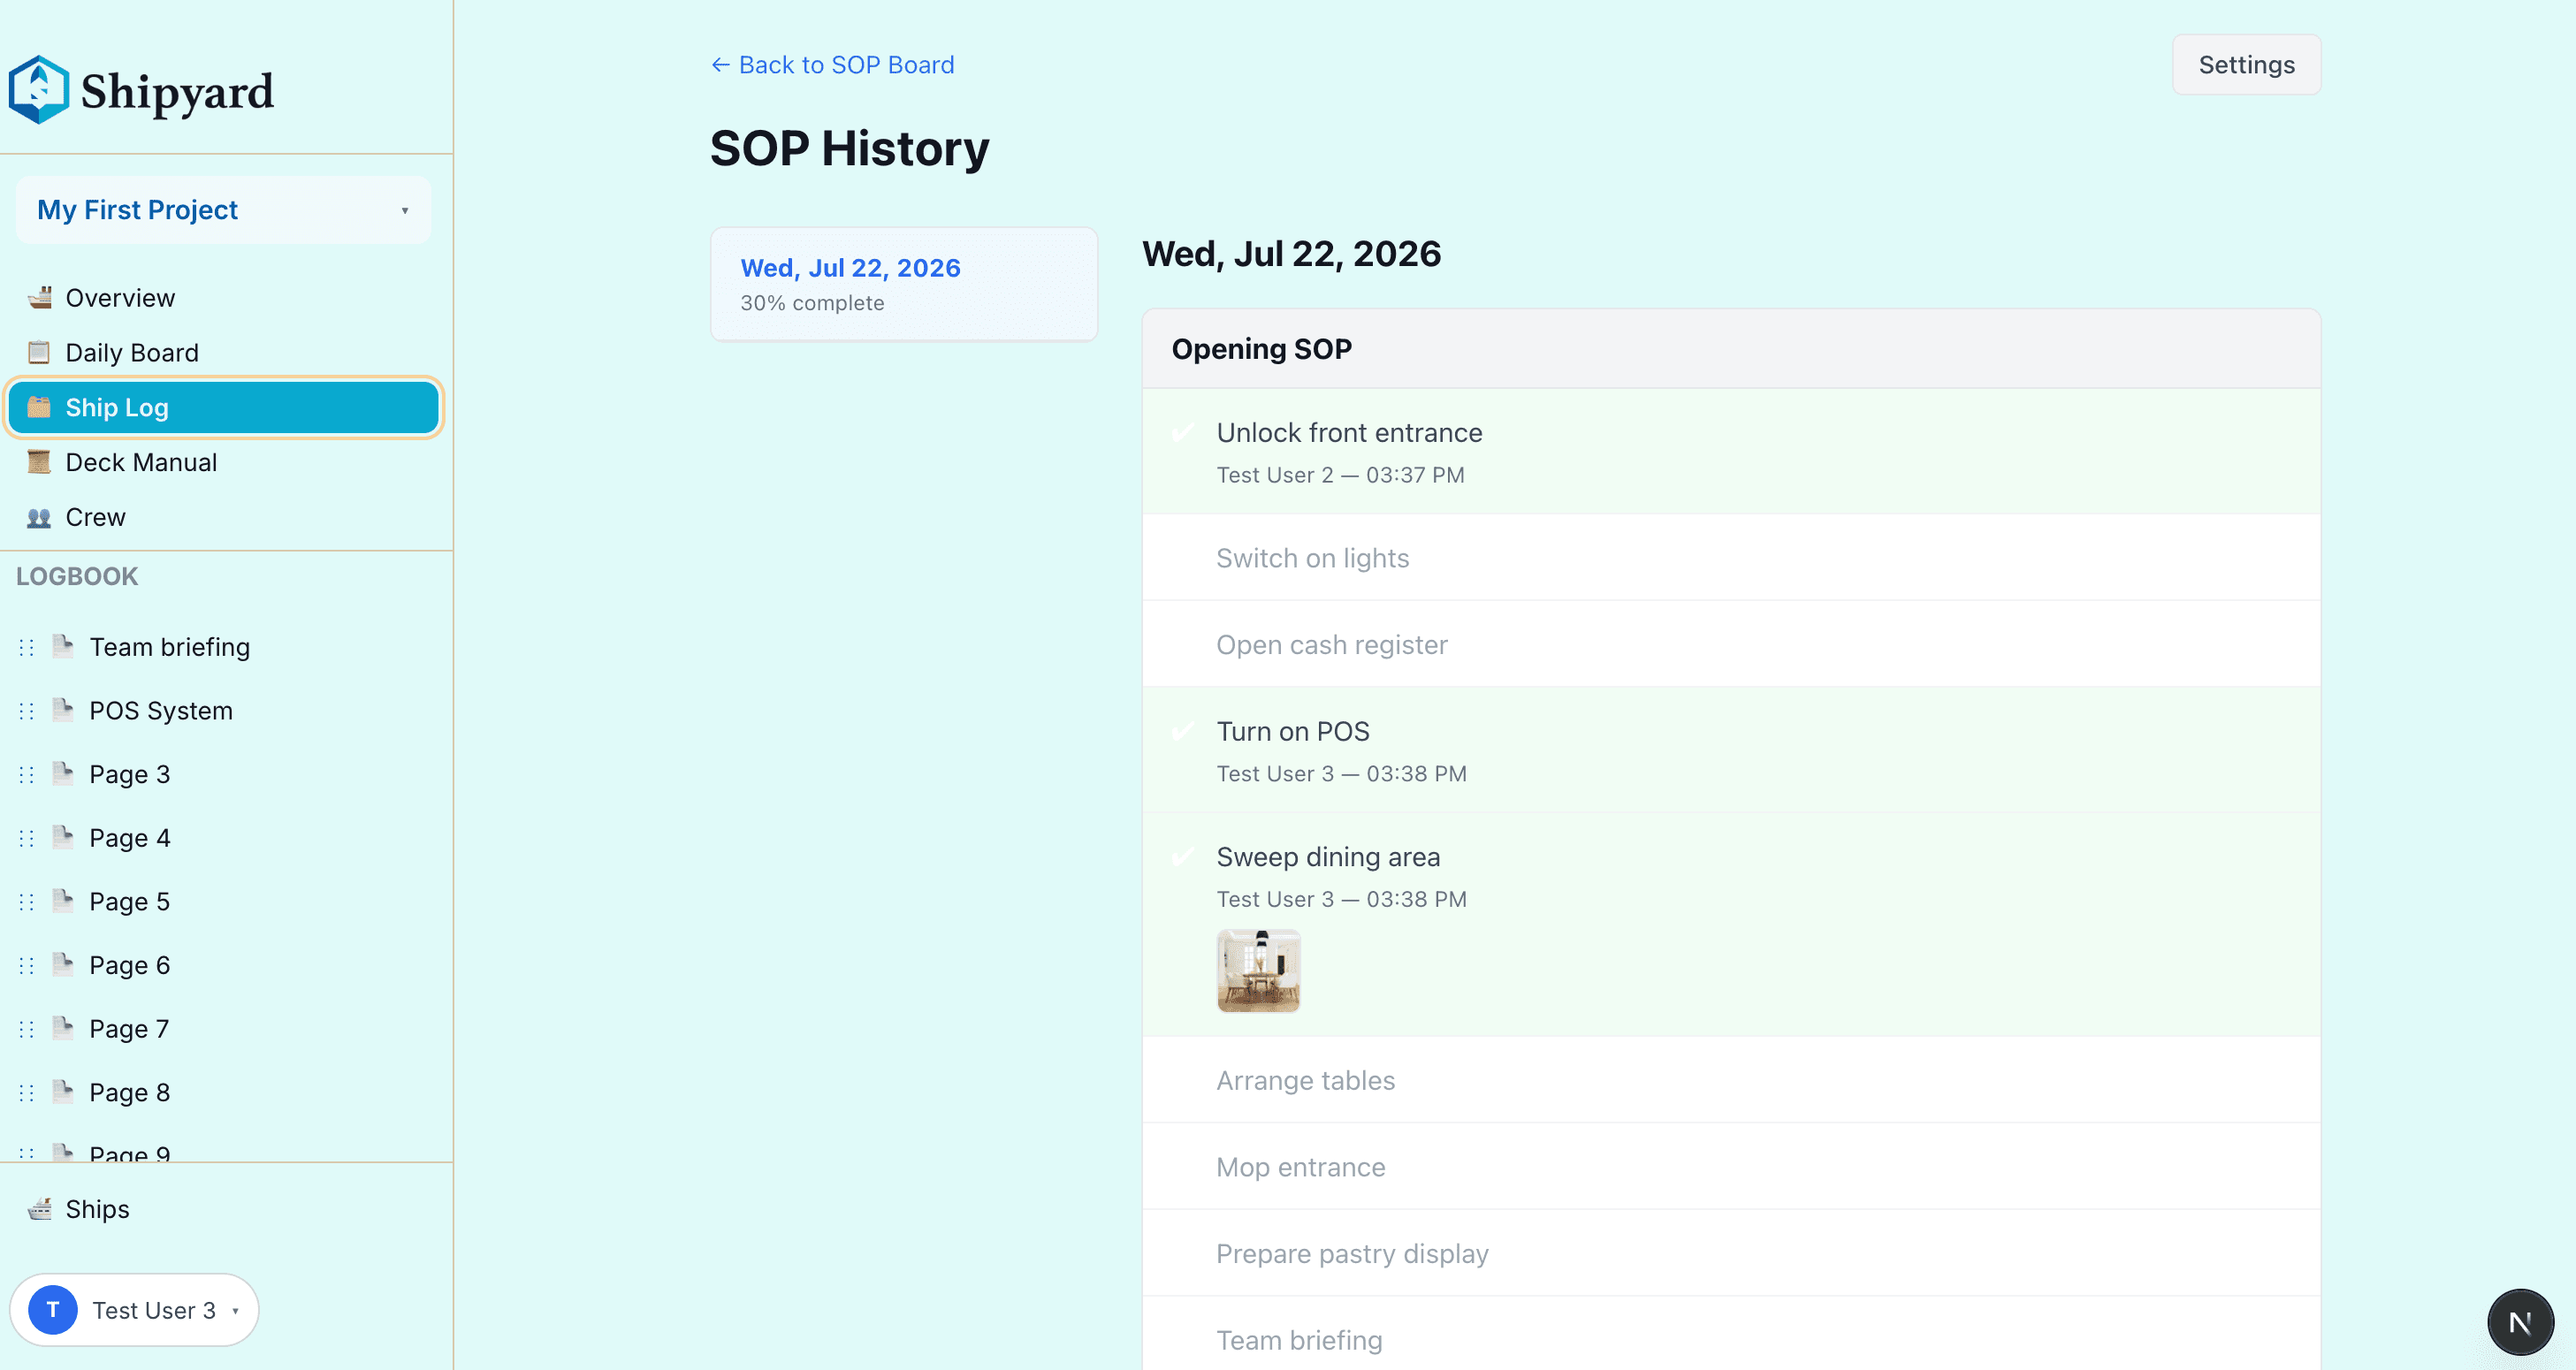Click the page icon next to POS System
Screen dimensions: 2576x1370
[63, 709]
